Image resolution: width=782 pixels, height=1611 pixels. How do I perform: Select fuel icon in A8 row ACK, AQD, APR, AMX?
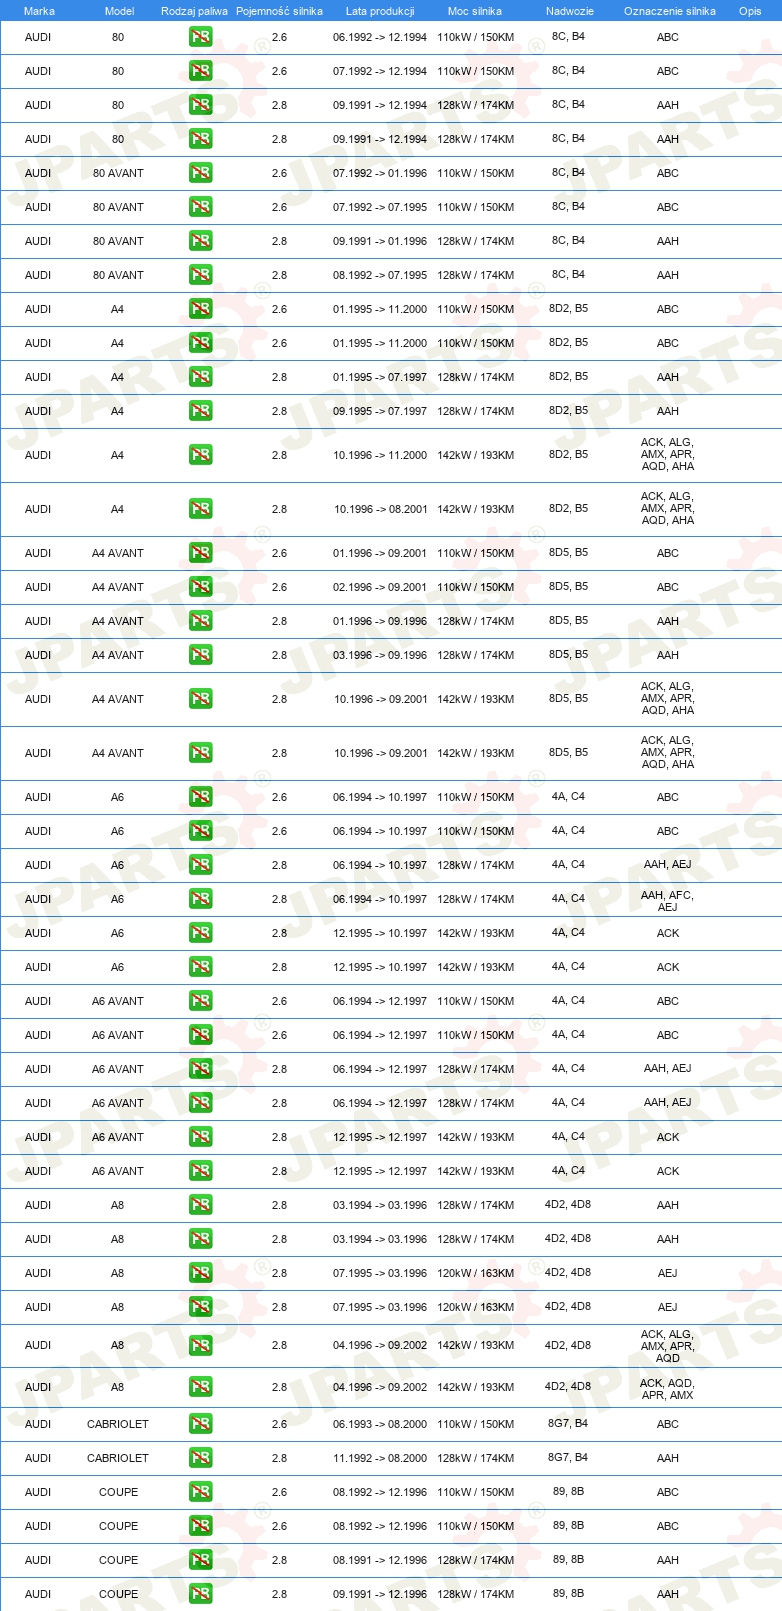coord(201,1387)
